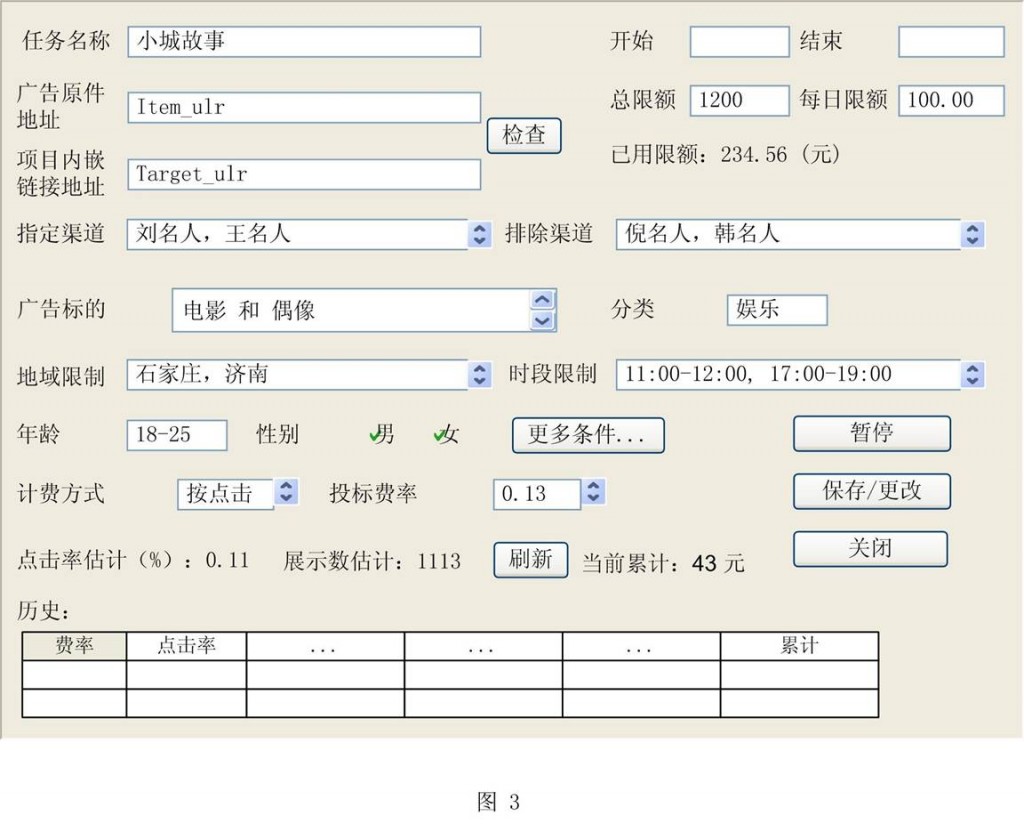Click the 时段限制 field with 11:00-12:00
The image size is (1024, 824).
pyautogui.click(x=788, y=375)
